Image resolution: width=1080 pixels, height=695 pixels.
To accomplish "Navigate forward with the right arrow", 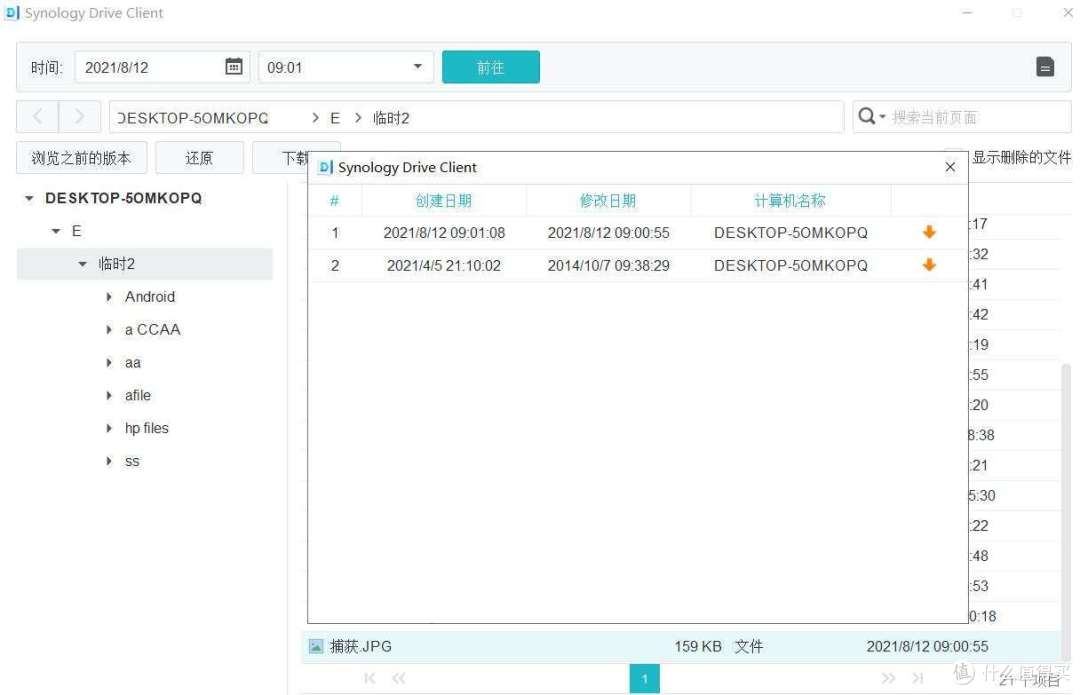I will 80,116.
